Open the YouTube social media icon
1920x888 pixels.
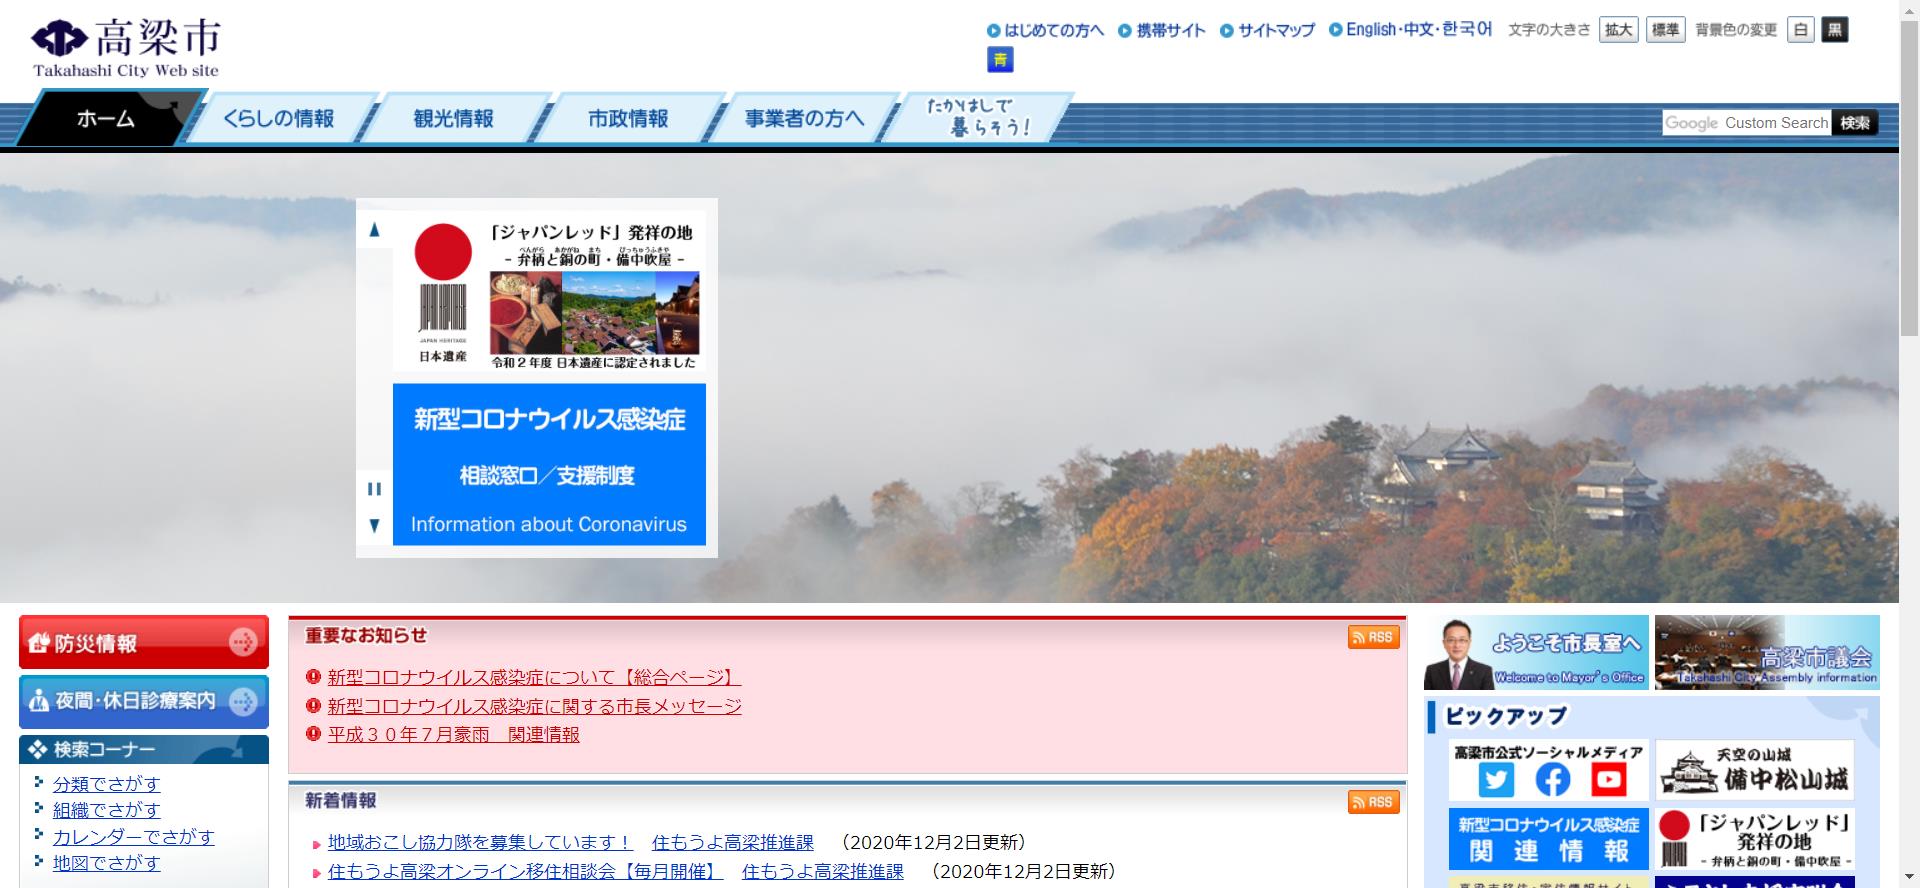pyautogui.click(x=1608, y=779)
